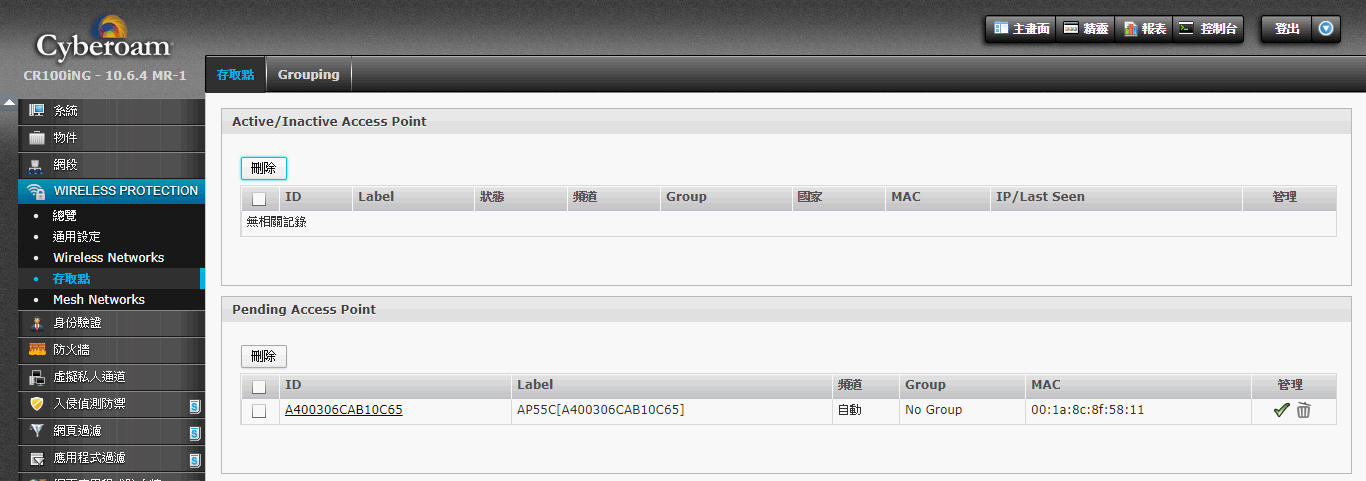The image size is (1366, 481).
Task: Click the sidebar scroll-up arrow
Action: (10, 103)
